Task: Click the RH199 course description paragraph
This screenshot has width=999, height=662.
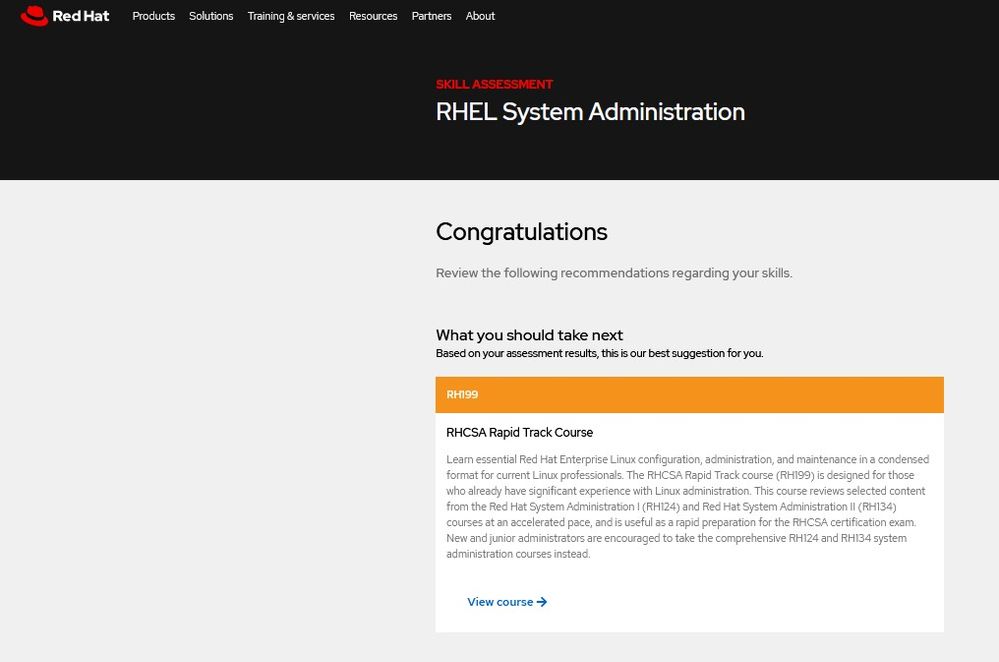Action: (688, 507)
